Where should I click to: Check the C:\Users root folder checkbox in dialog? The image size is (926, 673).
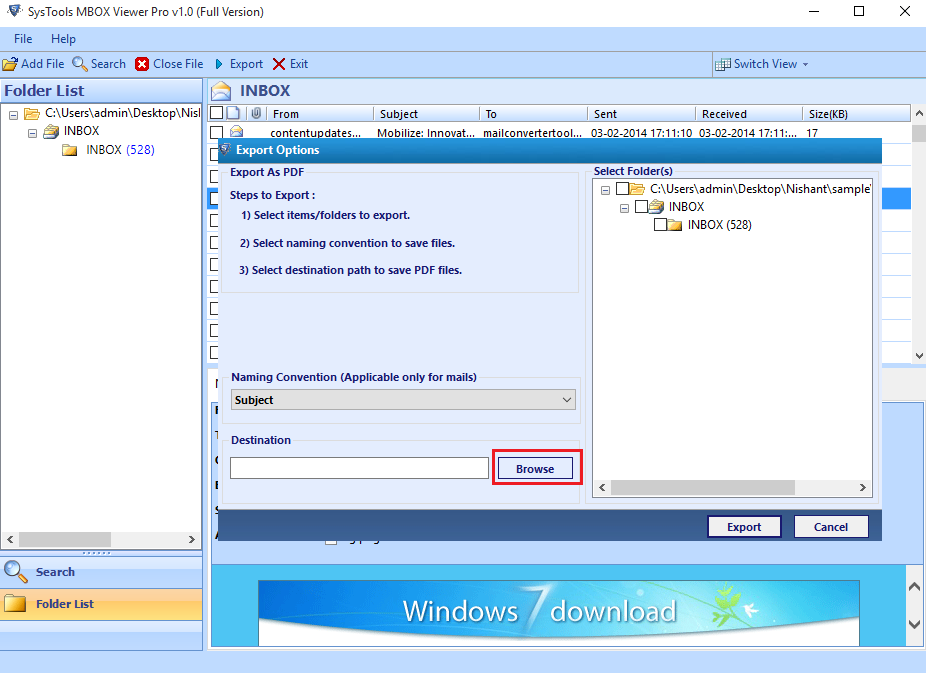coord(622,188)
